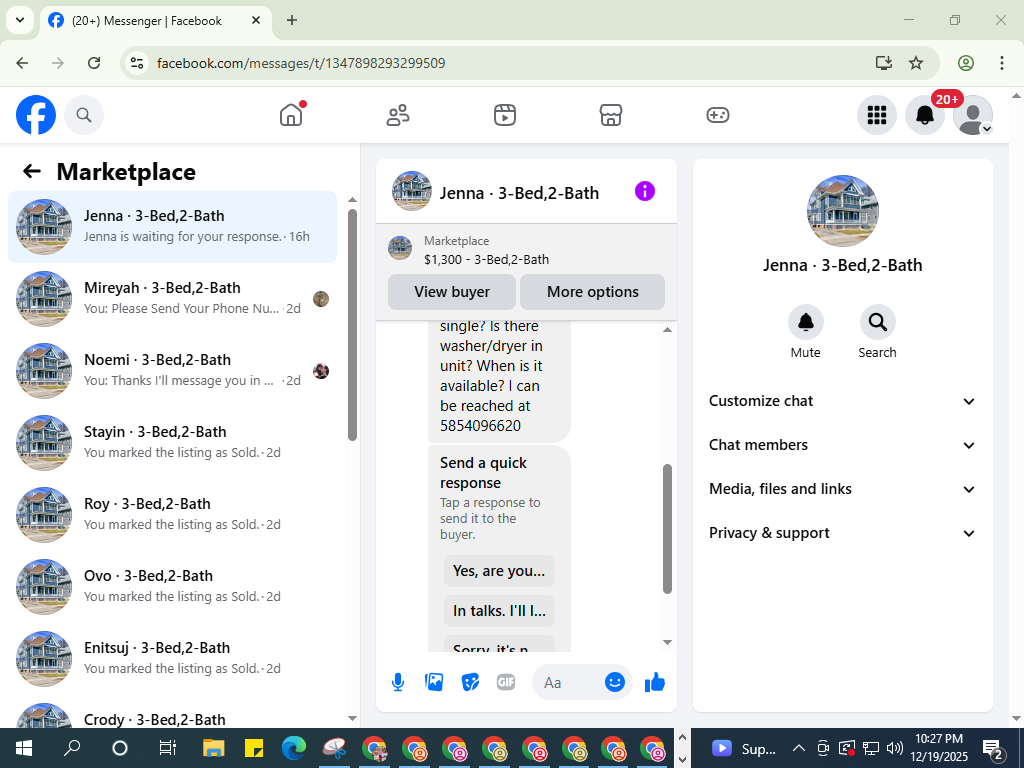The height and width of the screenshot is (768, 1024).
Task: Open the Roy 3-Bed,2-Bath conversation
Action: pos(172,514)
